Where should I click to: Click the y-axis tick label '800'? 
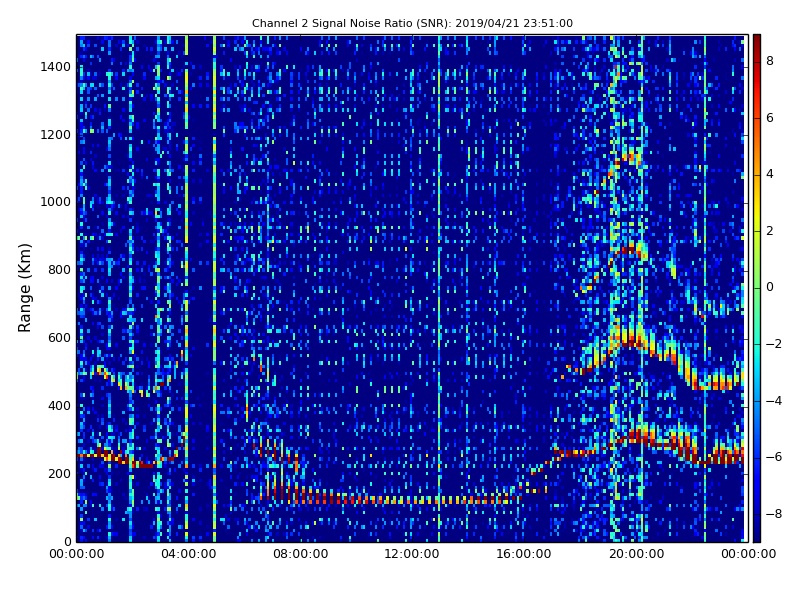[x=59, y=270]
